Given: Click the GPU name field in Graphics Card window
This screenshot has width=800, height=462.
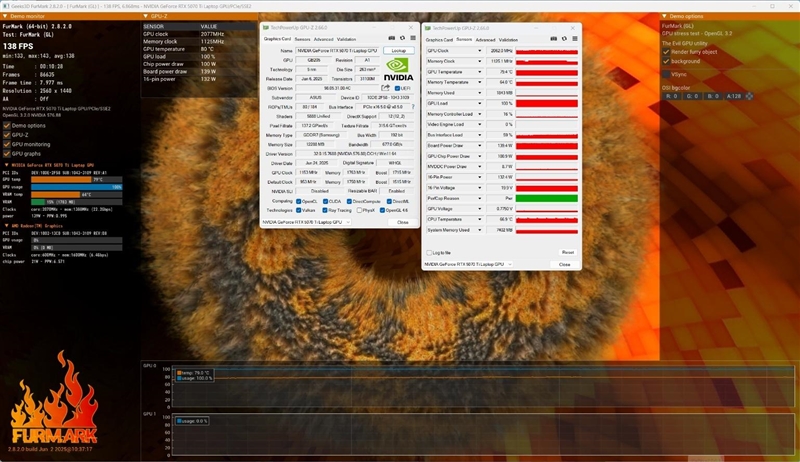Looking at the screenshot, I should (337, 50).
